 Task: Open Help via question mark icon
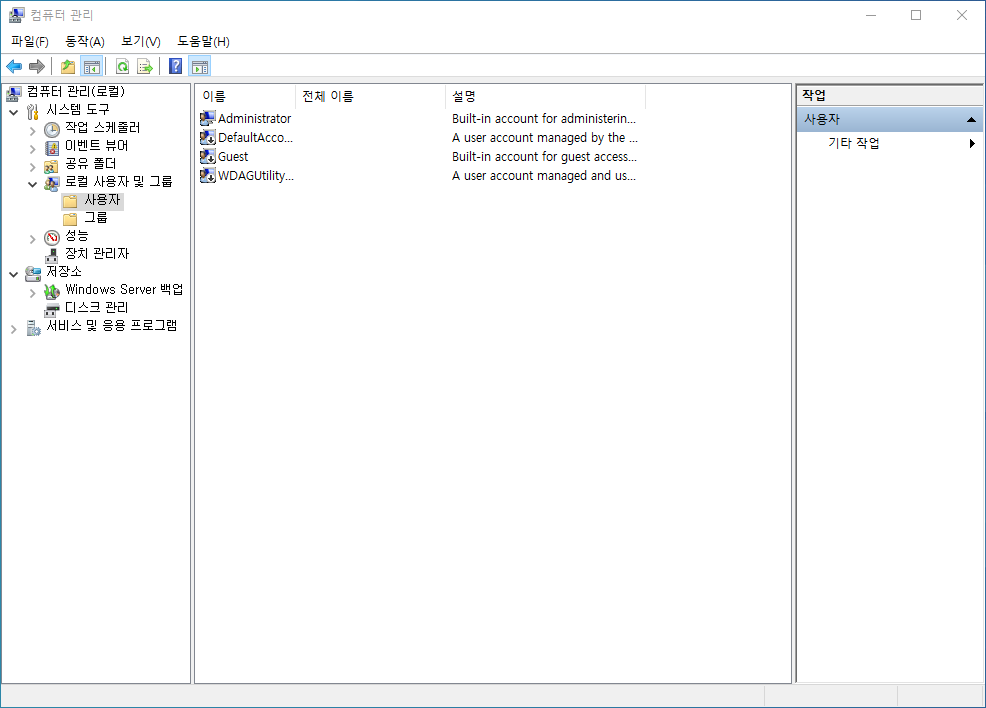click(175, 66)
